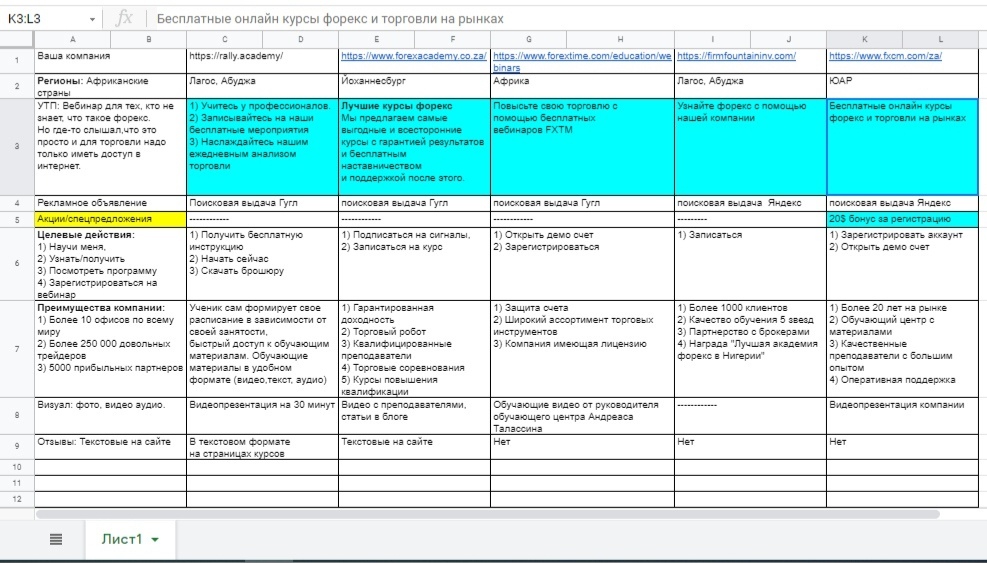This screenshot has height=563, width=987.
Task: Select column I header
Action: 713,39
